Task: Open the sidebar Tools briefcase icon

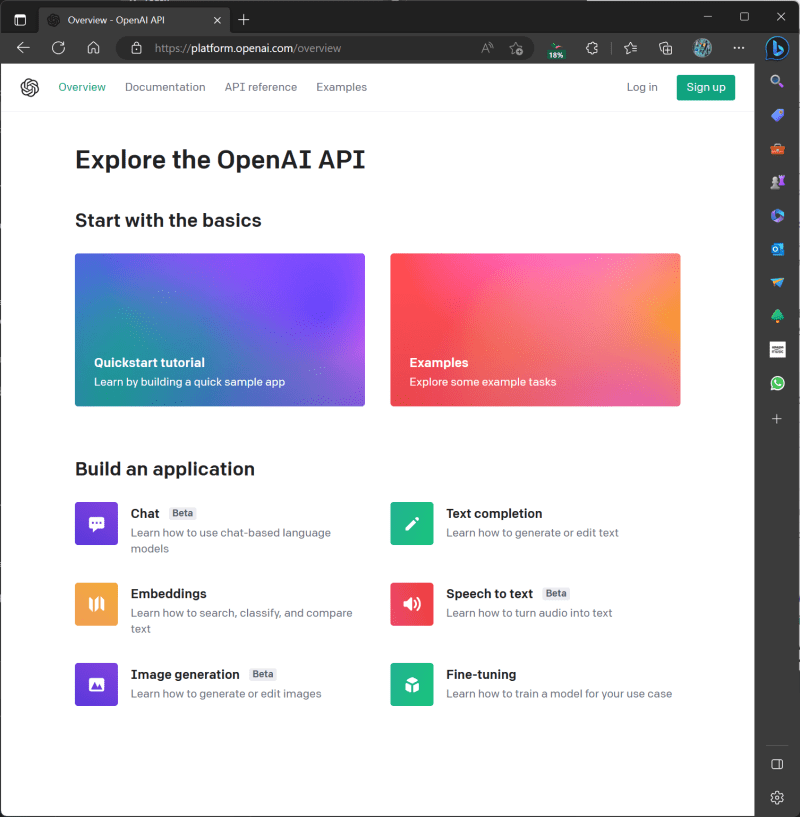Action: pos(777,149)
